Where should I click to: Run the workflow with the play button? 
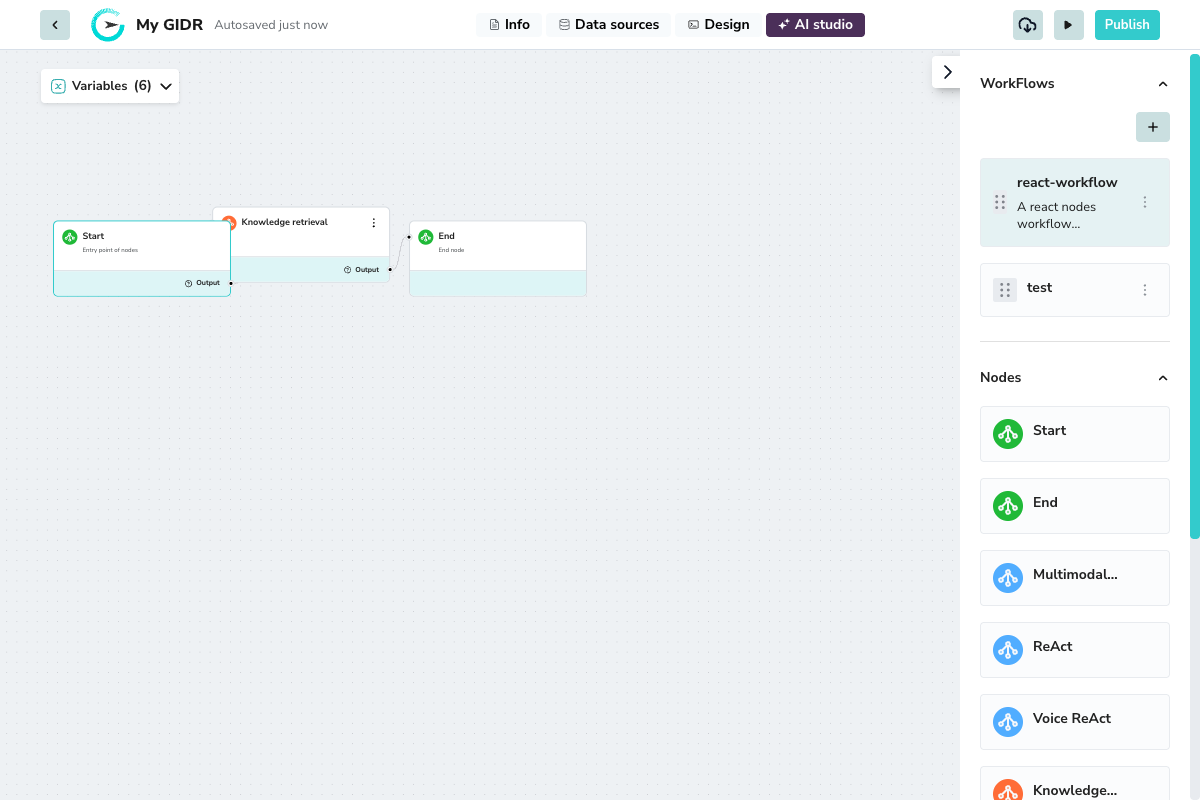coord(1068,24)
